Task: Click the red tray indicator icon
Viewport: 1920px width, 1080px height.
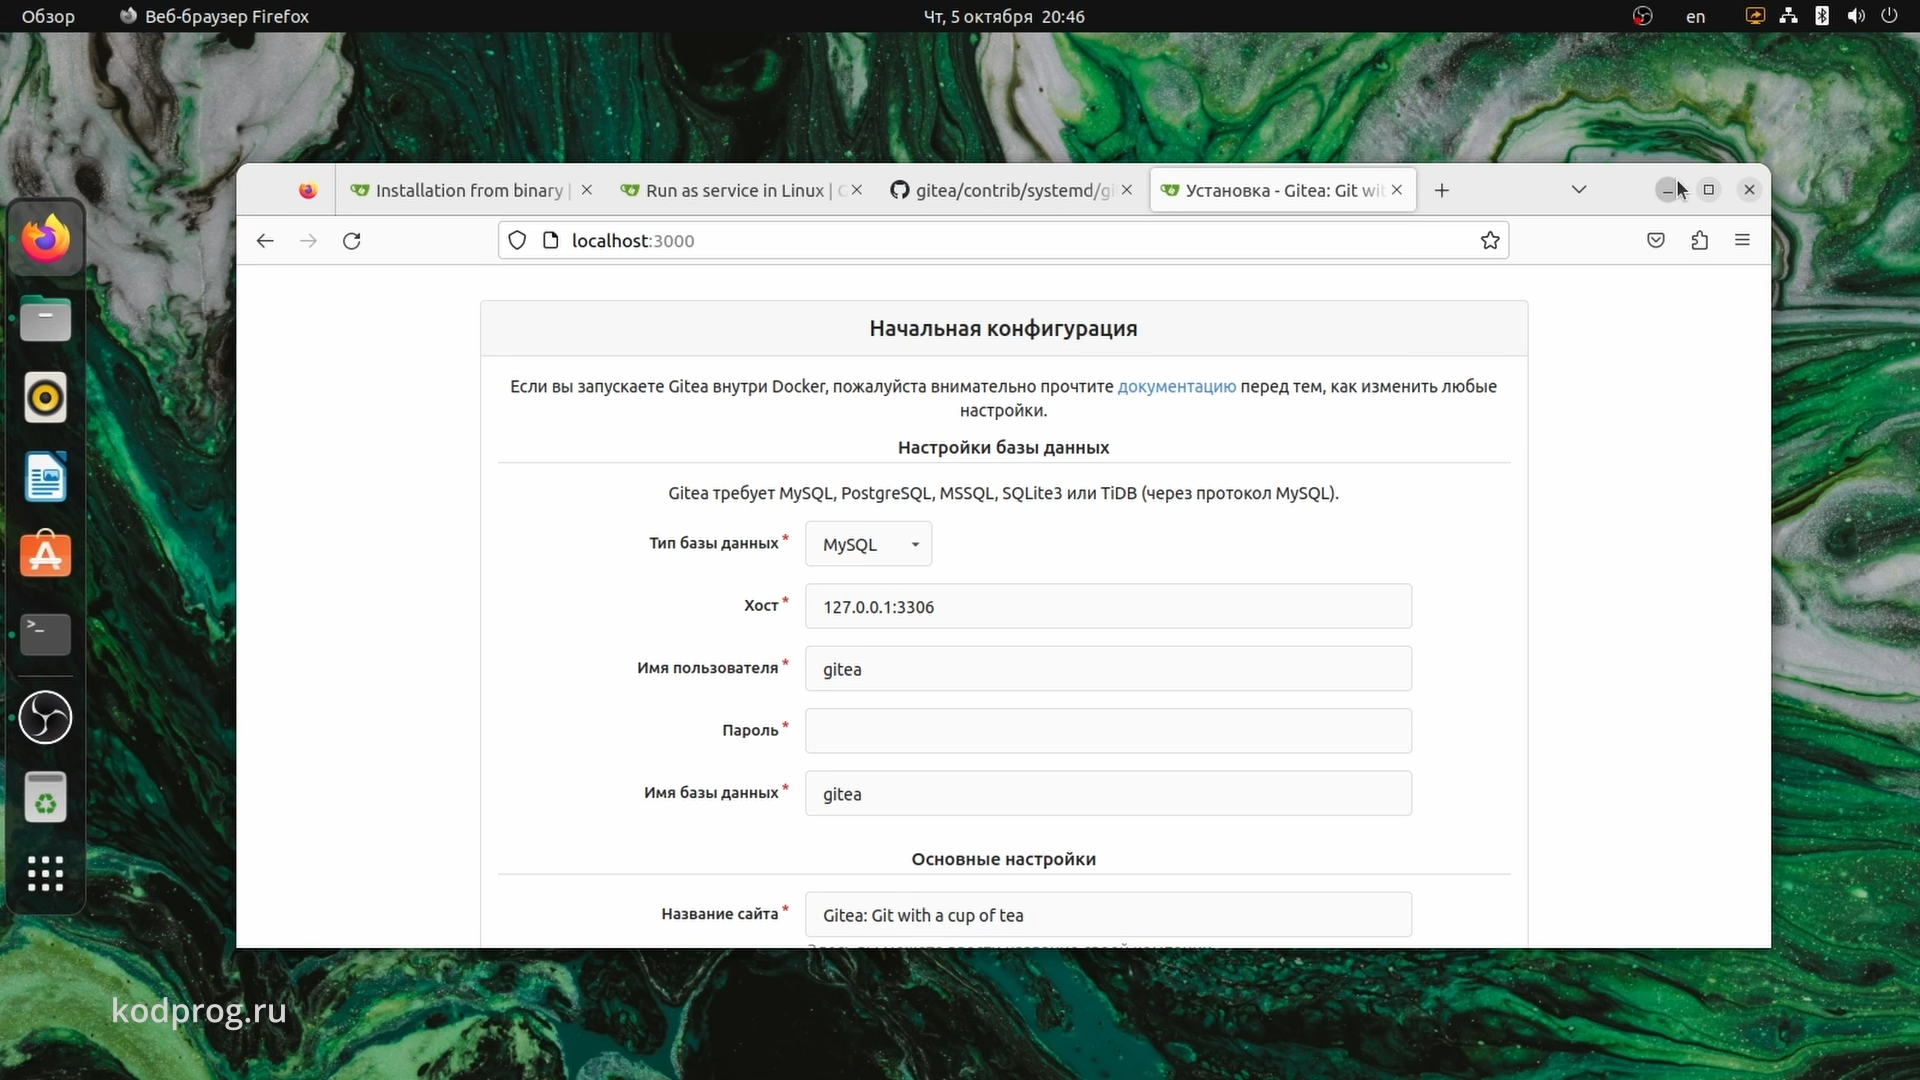Action: 1642,16
